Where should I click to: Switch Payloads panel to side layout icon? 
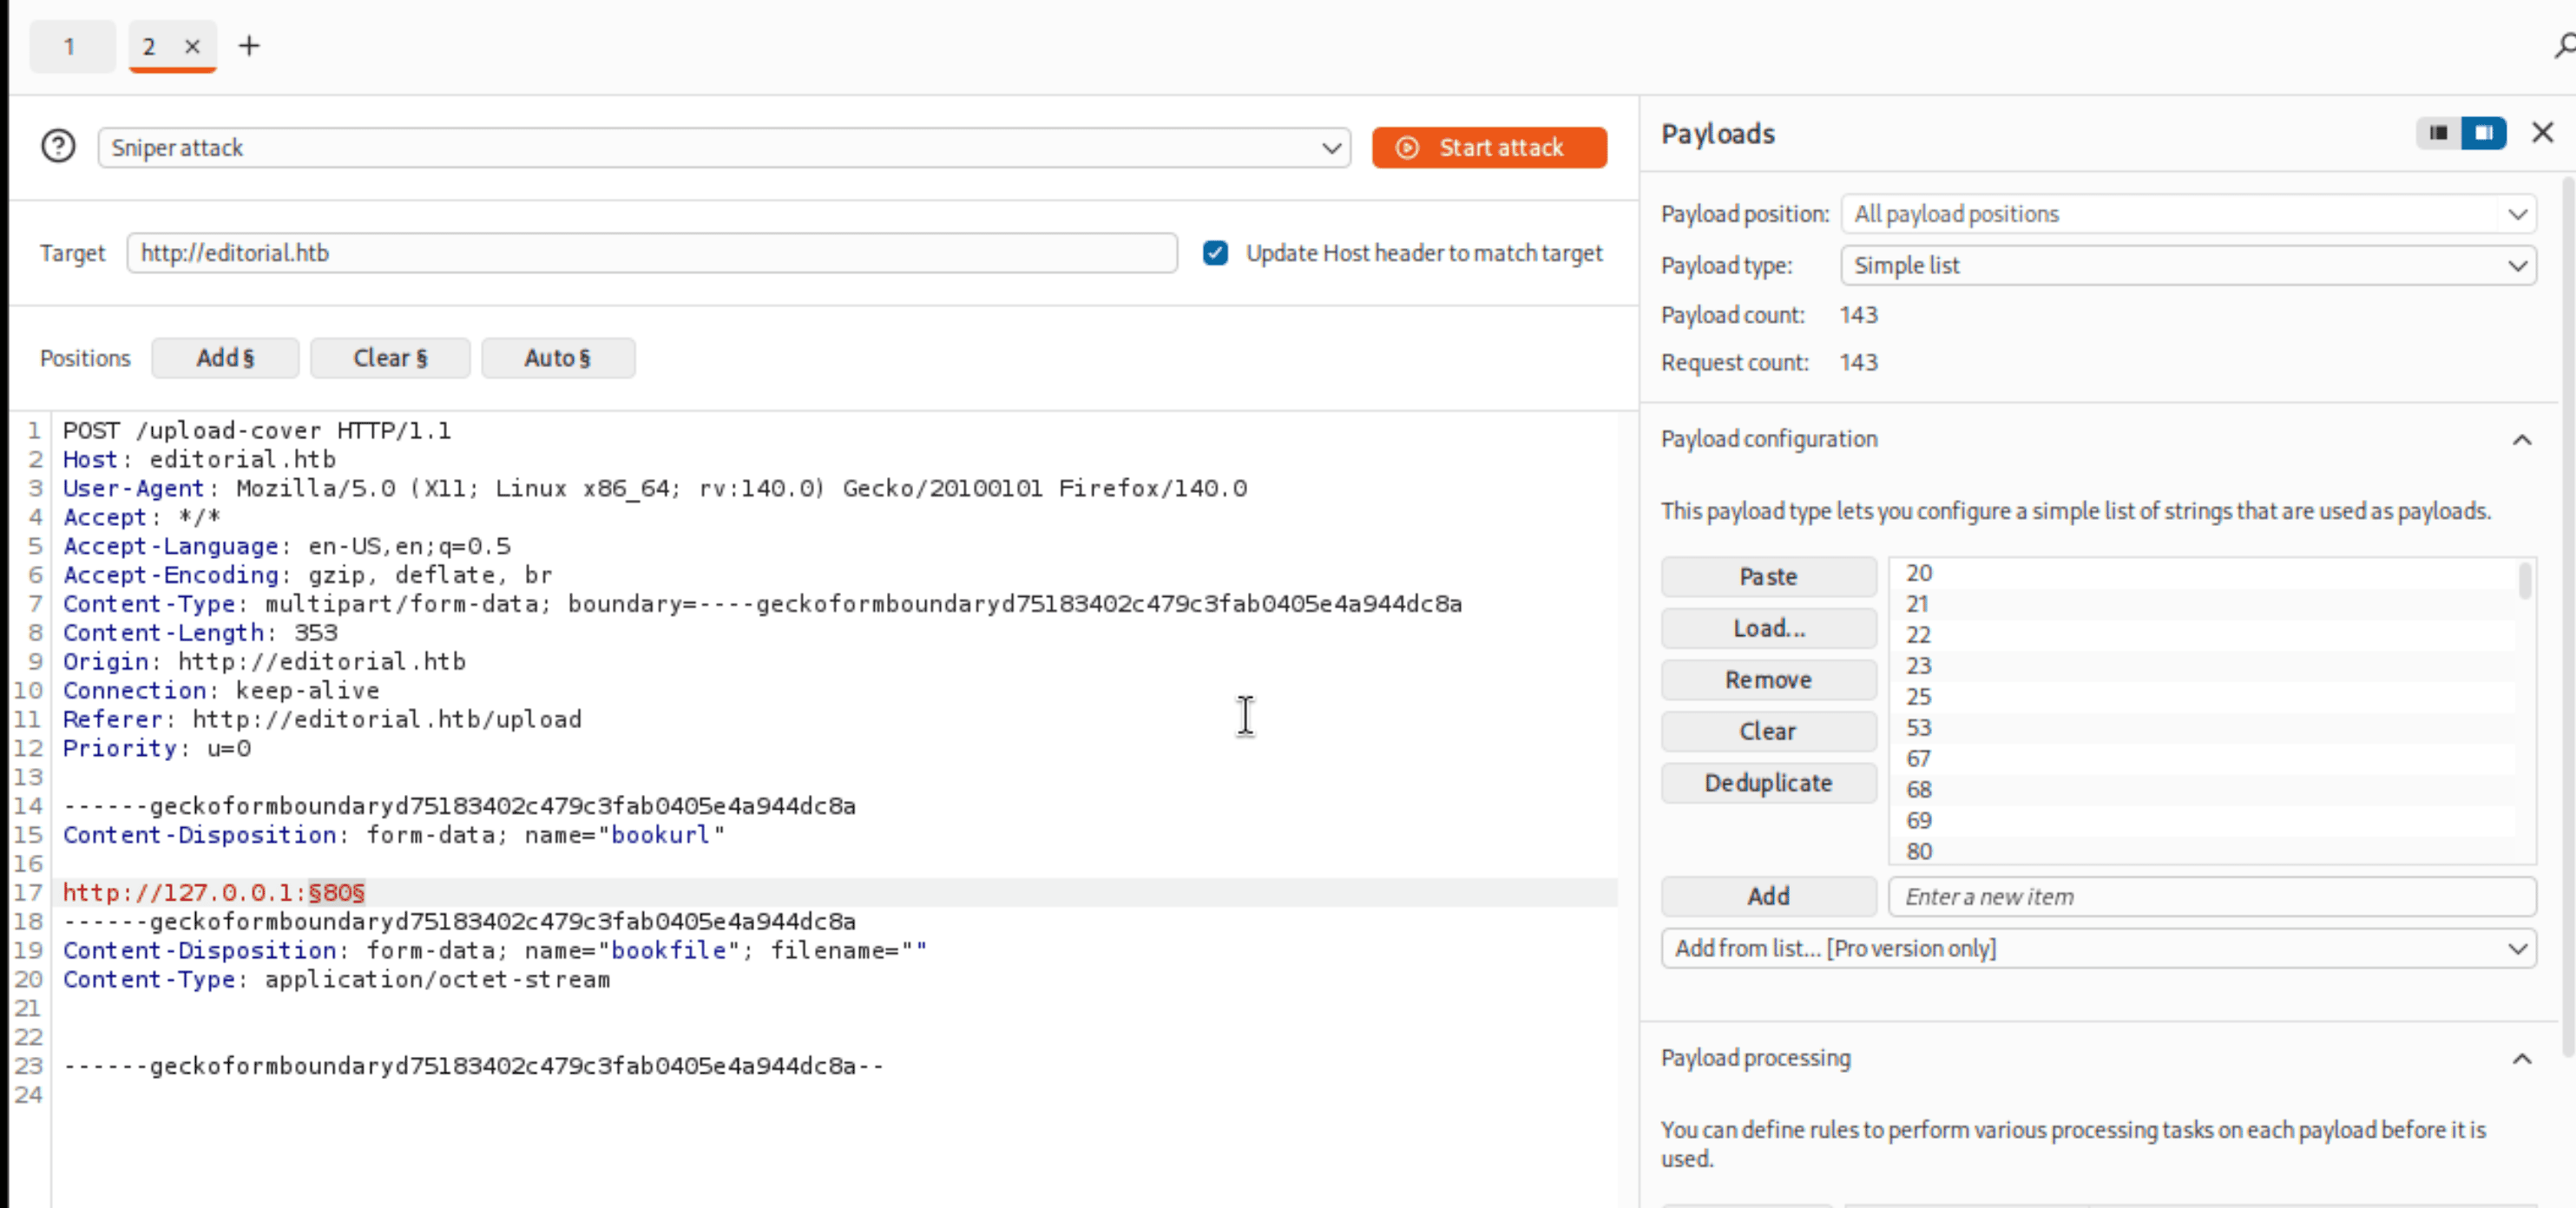(2483, 133)
